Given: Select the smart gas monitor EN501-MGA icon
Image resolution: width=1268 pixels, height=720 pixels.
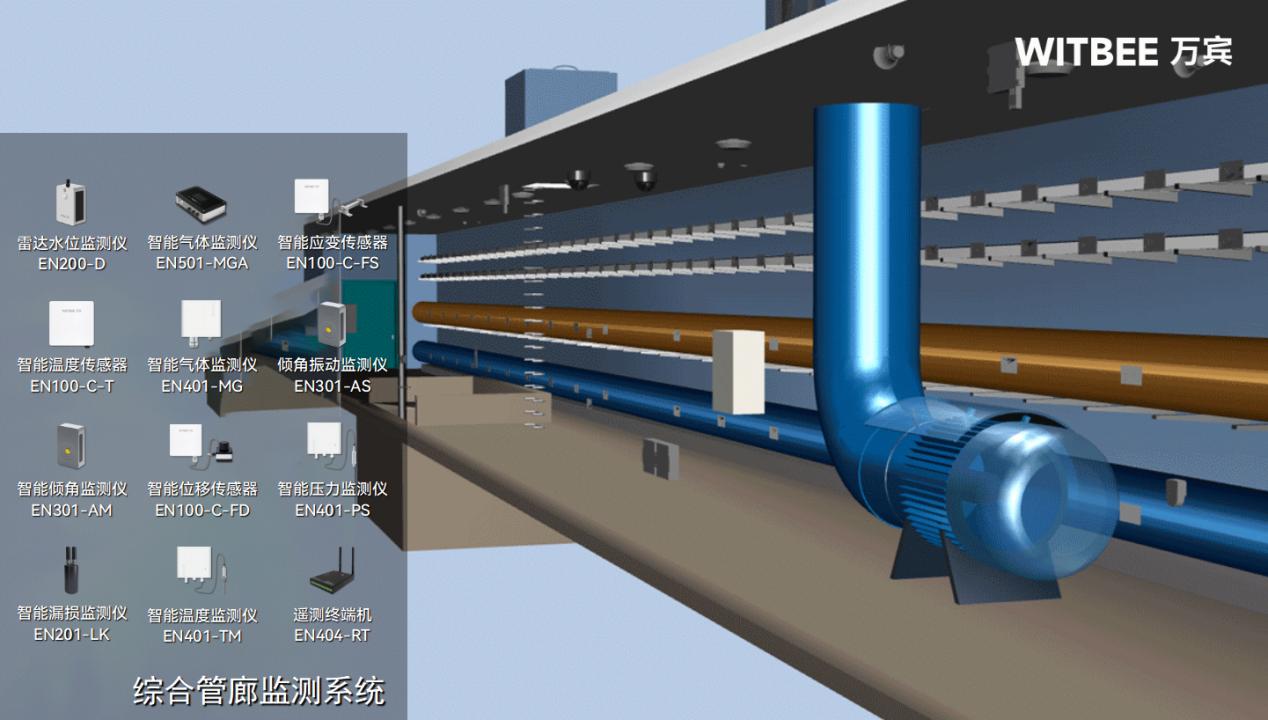Looking at the screenshot, I should pos(201,203).
